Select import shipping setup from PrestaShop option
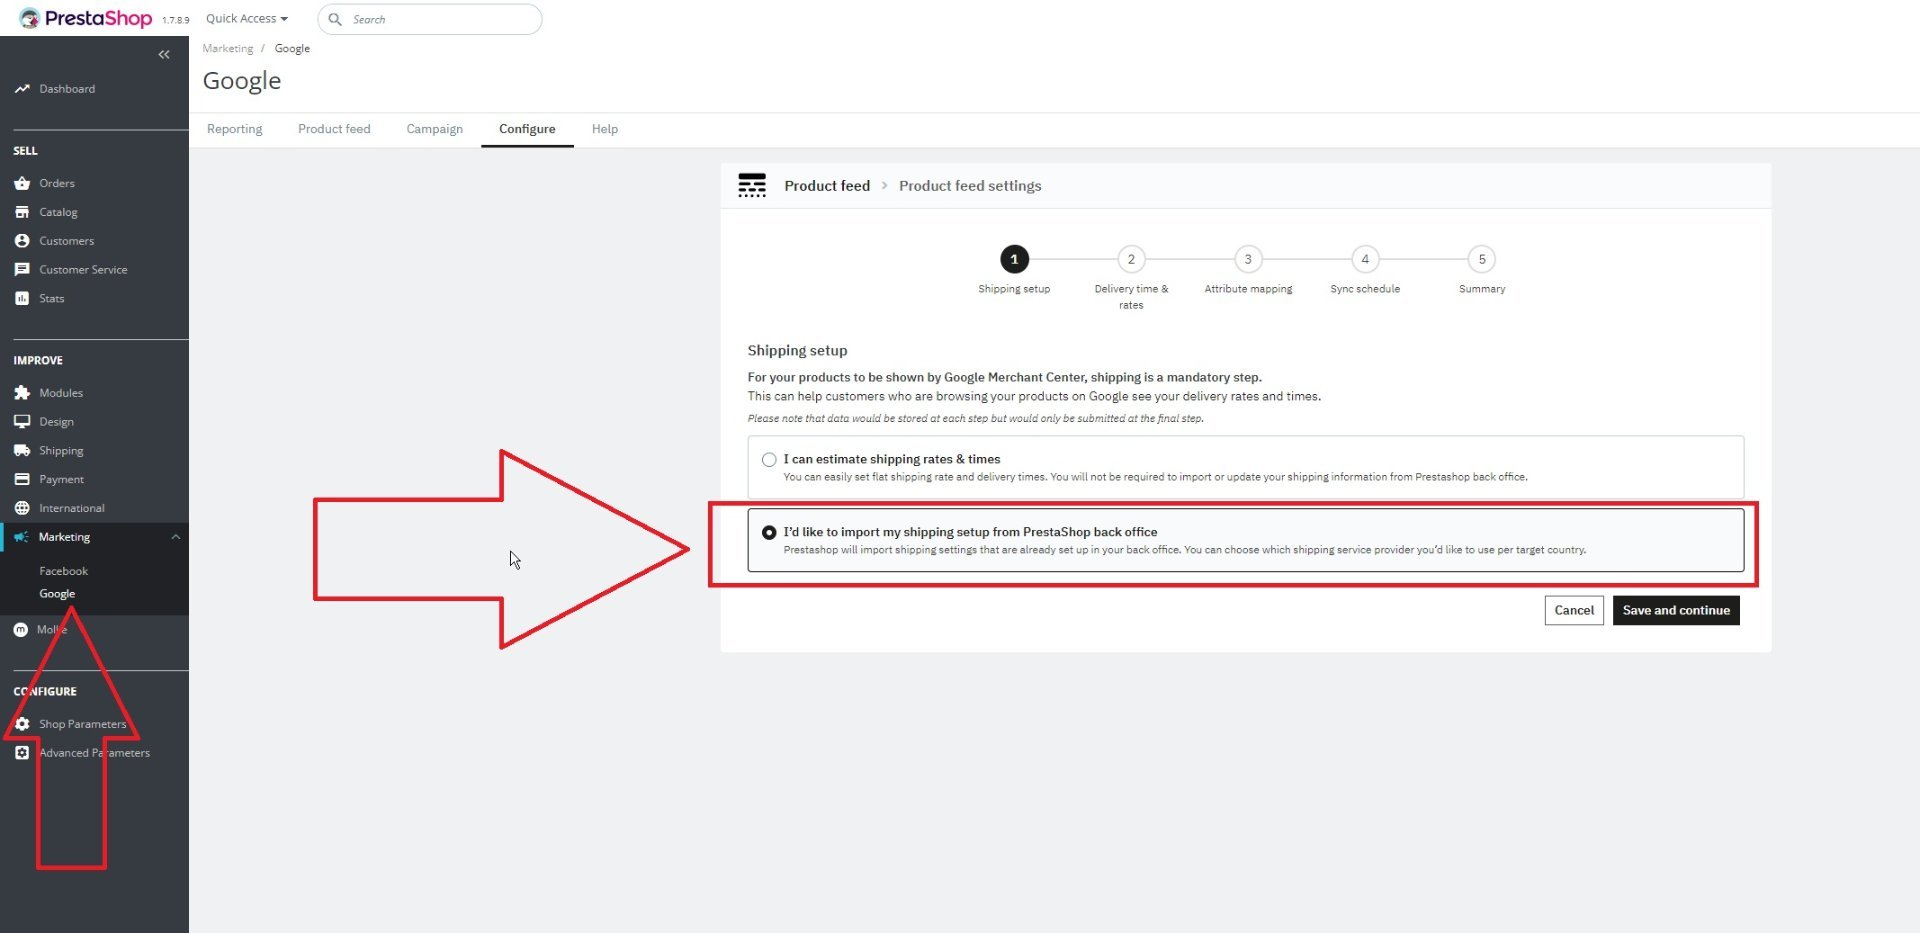This screenshot has height=933, width=1920. pos(769,533)
